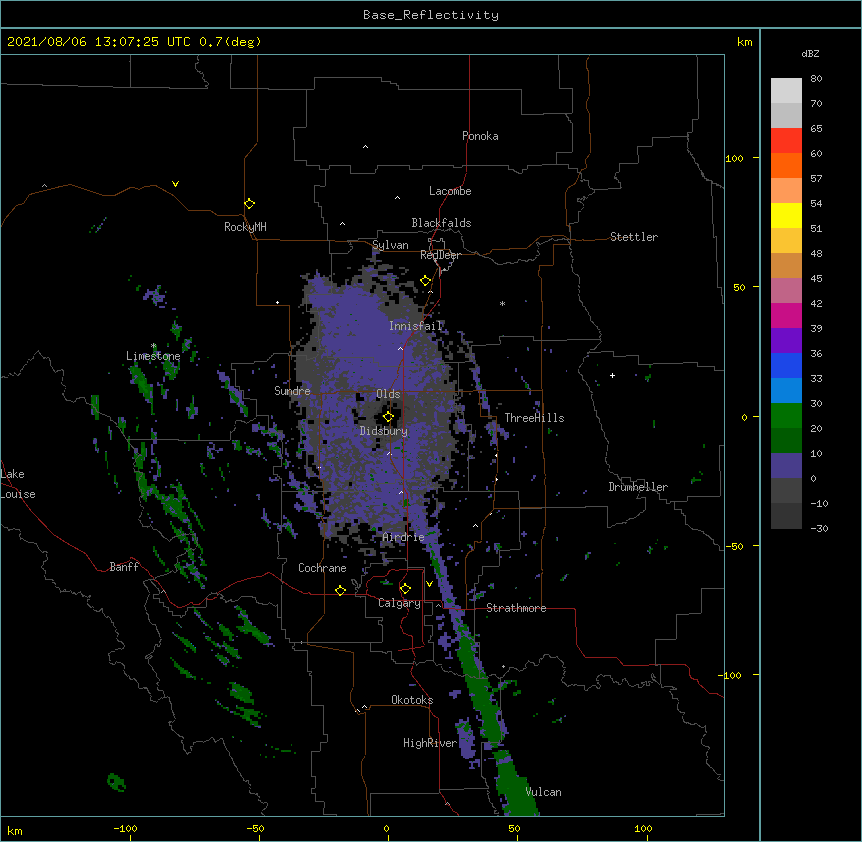This screenshot has height=842, width=862.
Task: Click the timestamp 2021/08/06 13:07:25 UTC
Action: coord(99,42)
